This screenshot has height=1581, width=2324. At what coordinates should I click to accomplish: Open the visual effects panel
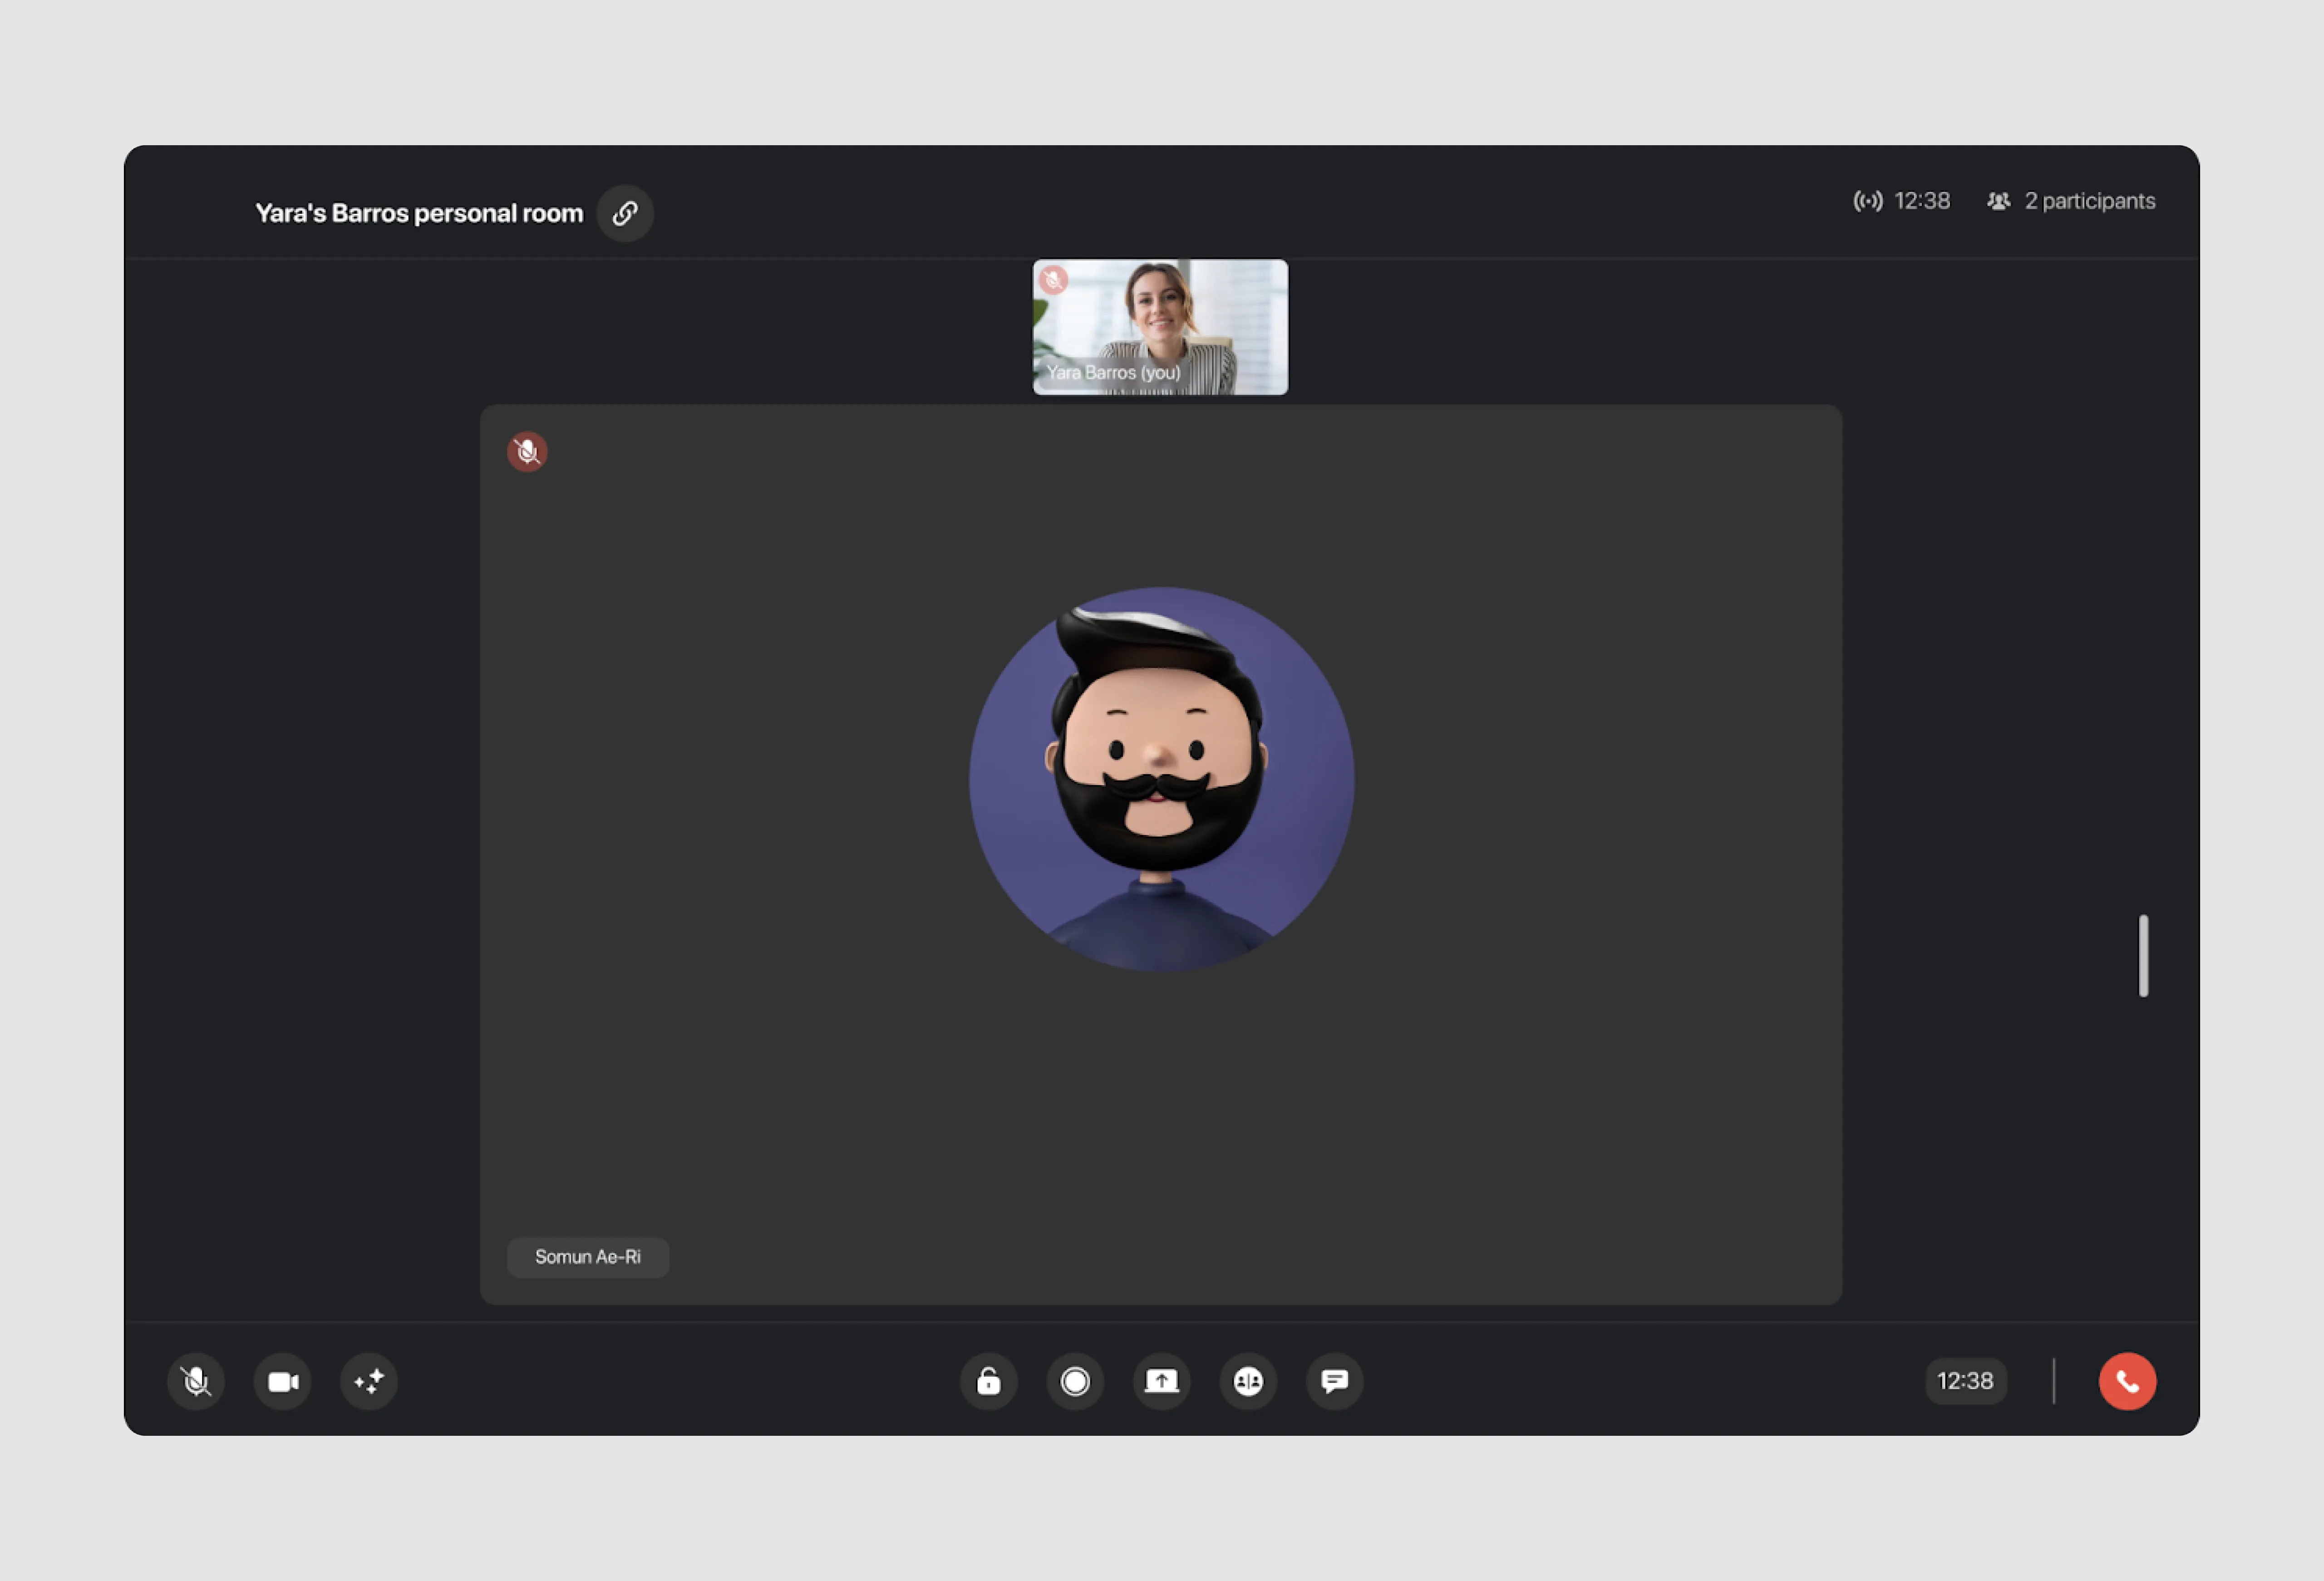tap(368, 1382)
